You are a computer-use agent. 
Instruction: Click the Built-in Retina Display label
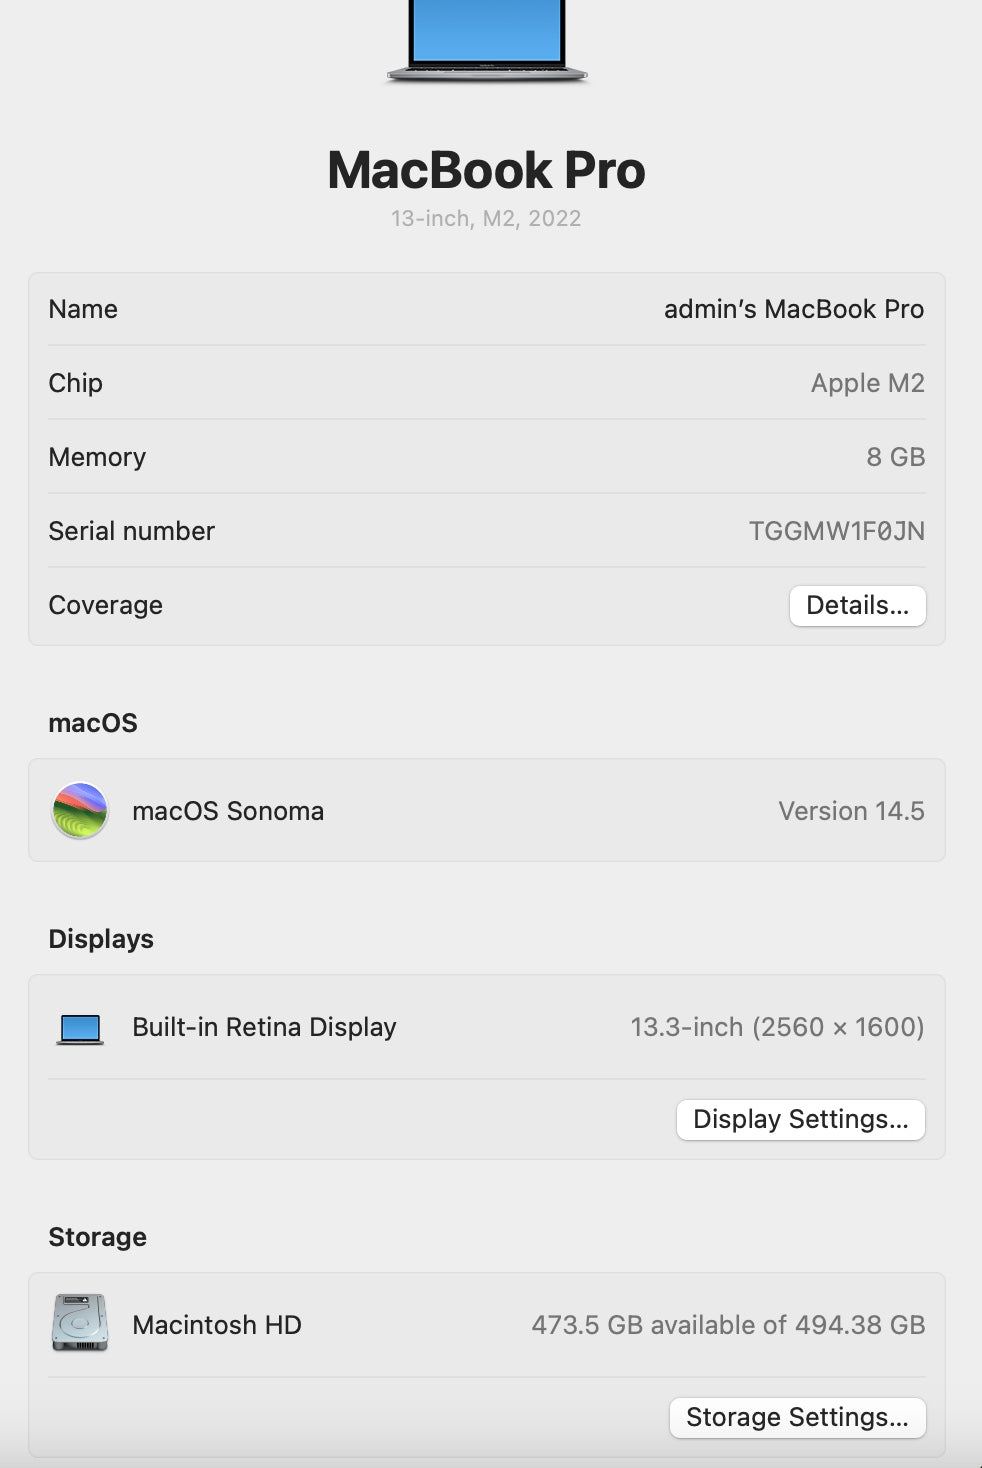coord(264,1027)
